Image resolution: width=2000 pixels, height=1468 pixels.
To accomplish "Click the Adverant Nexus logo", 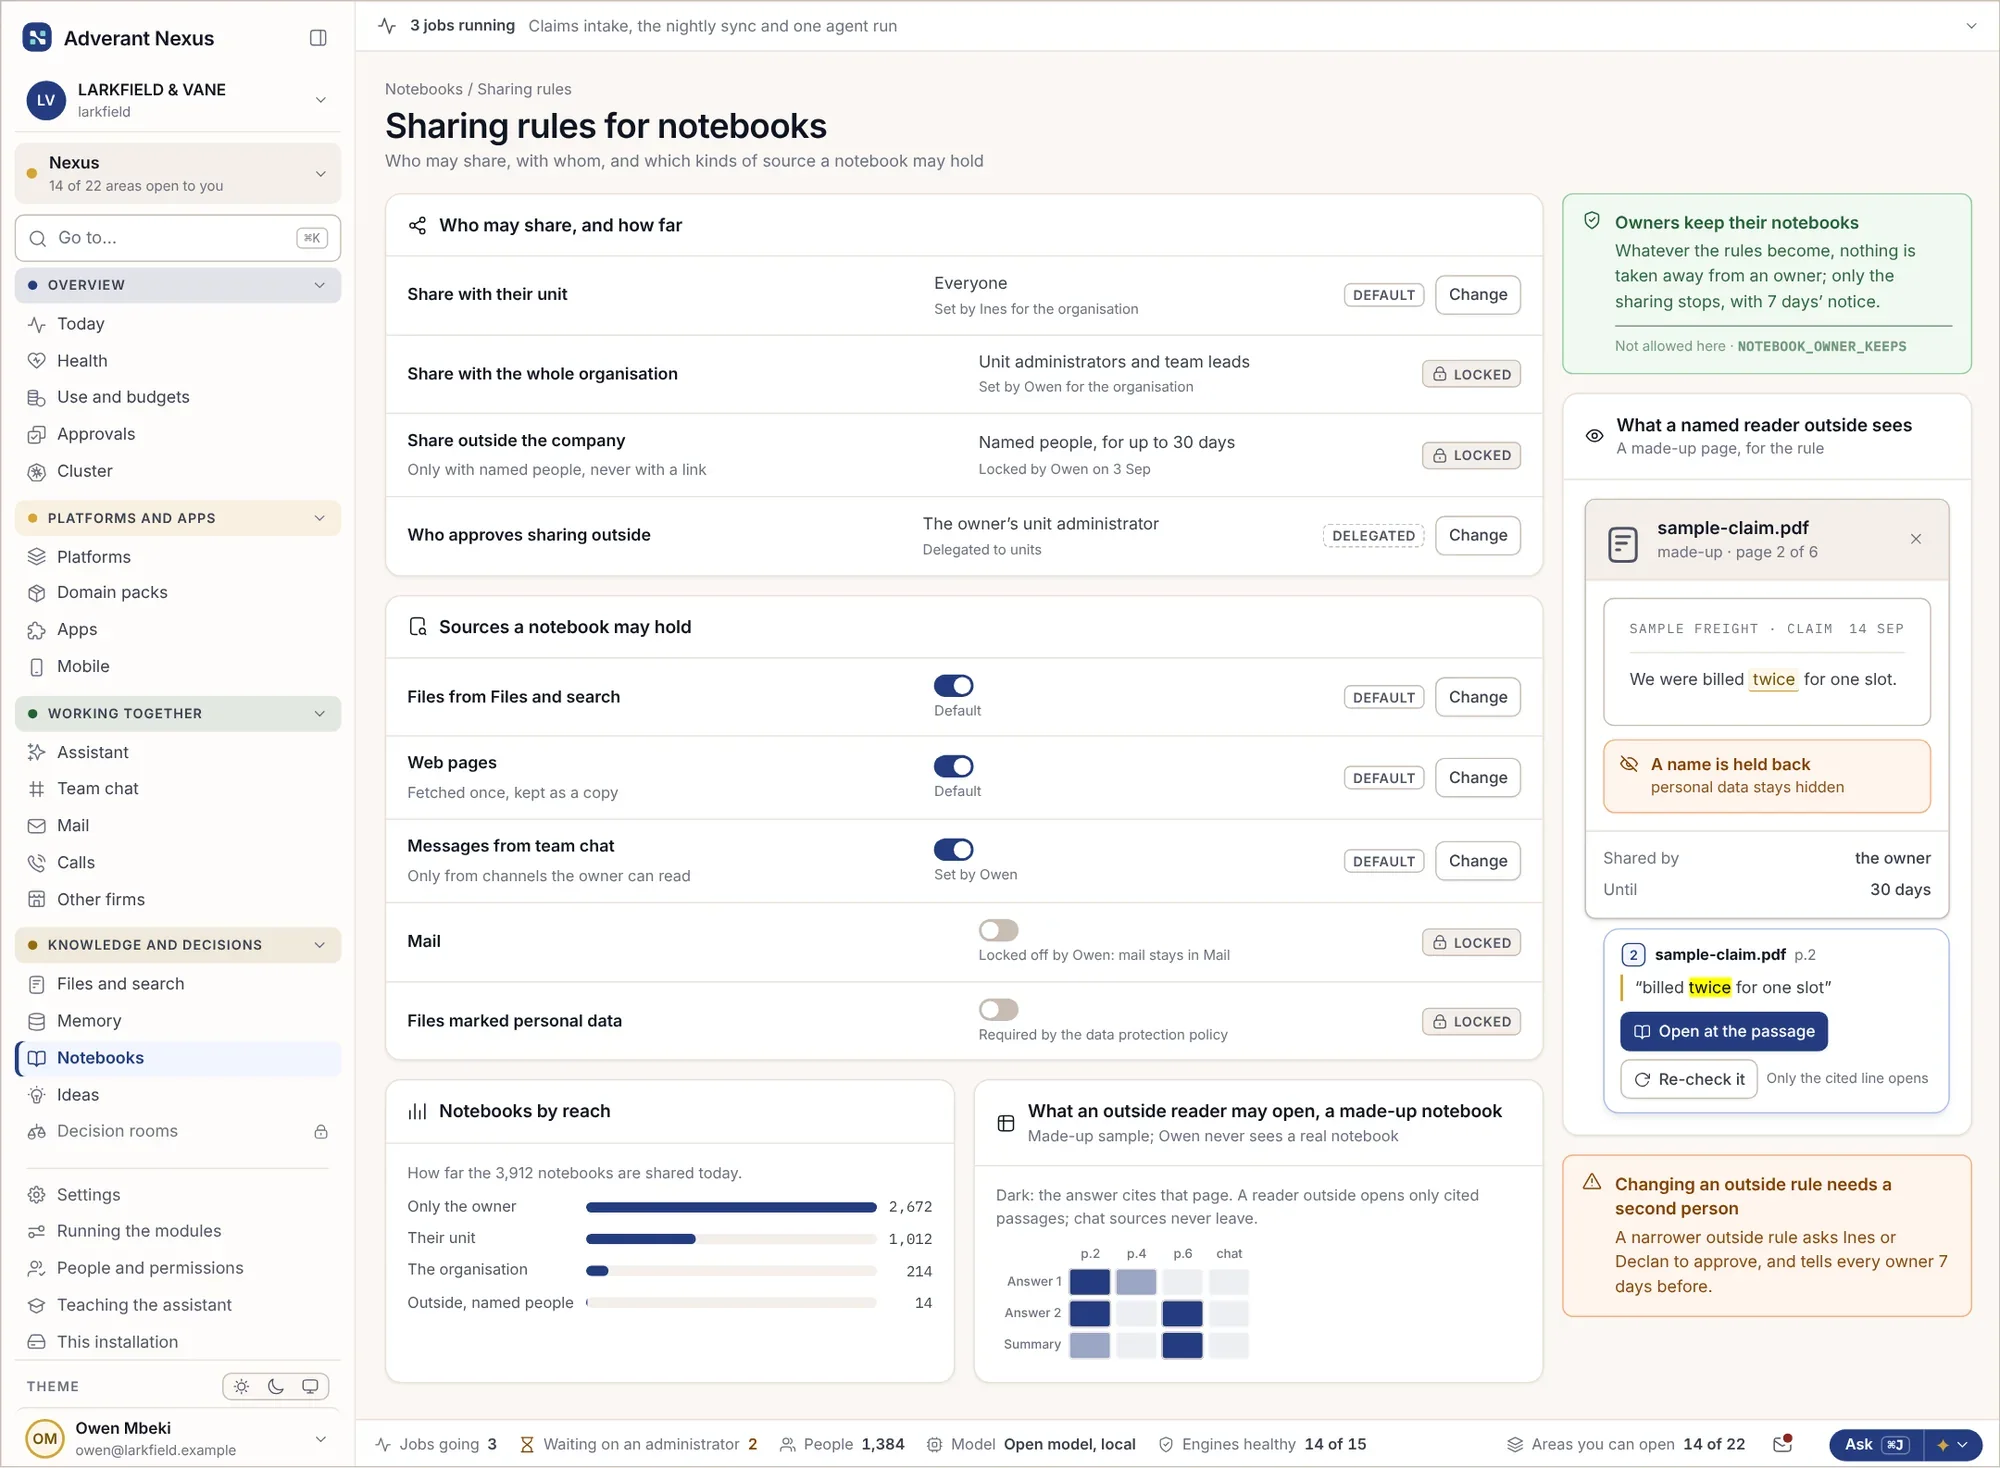I will (x=37, y=38).
